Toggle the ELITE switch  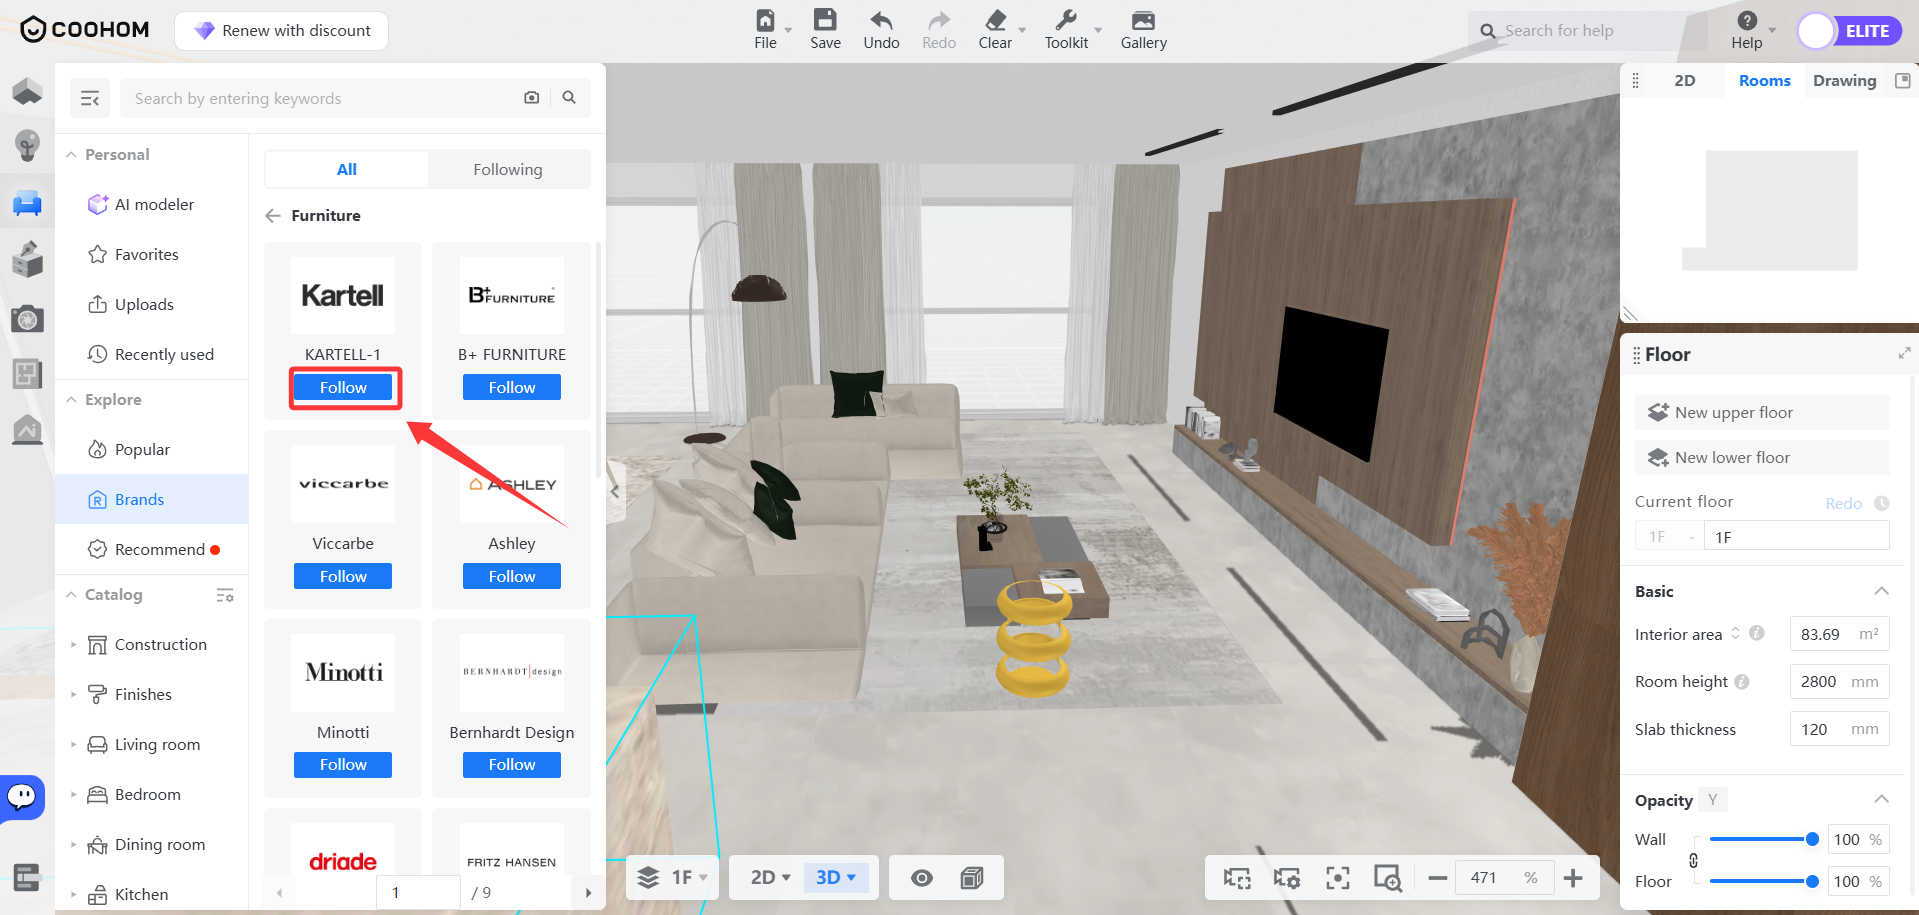pyautogui.click(x=1849, y=31)
